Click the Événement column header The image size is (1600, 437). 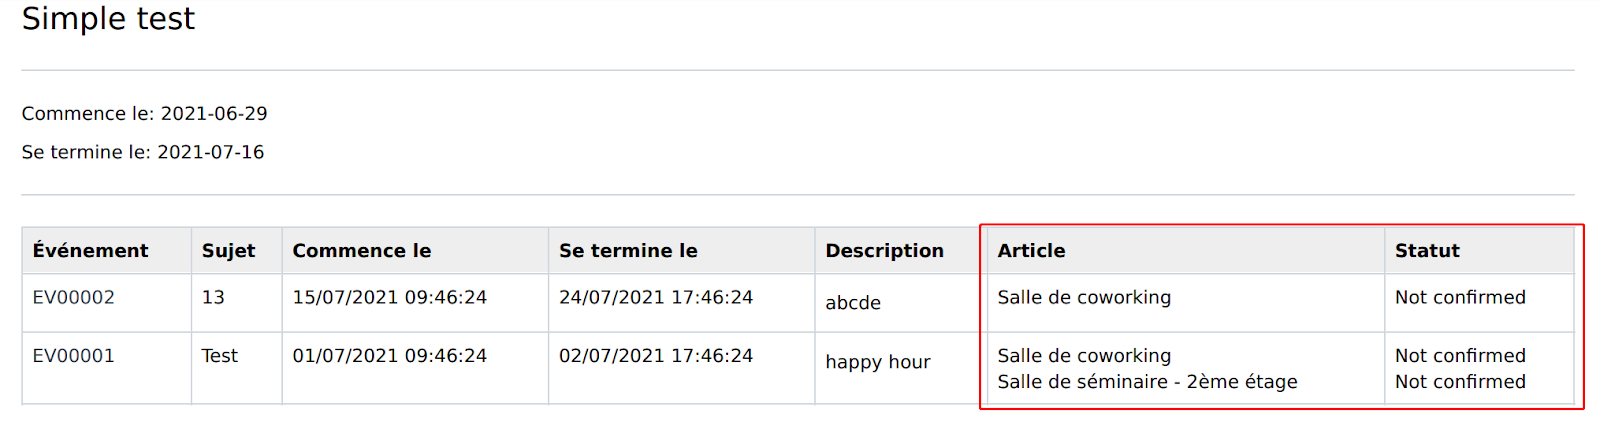(90, 251)
